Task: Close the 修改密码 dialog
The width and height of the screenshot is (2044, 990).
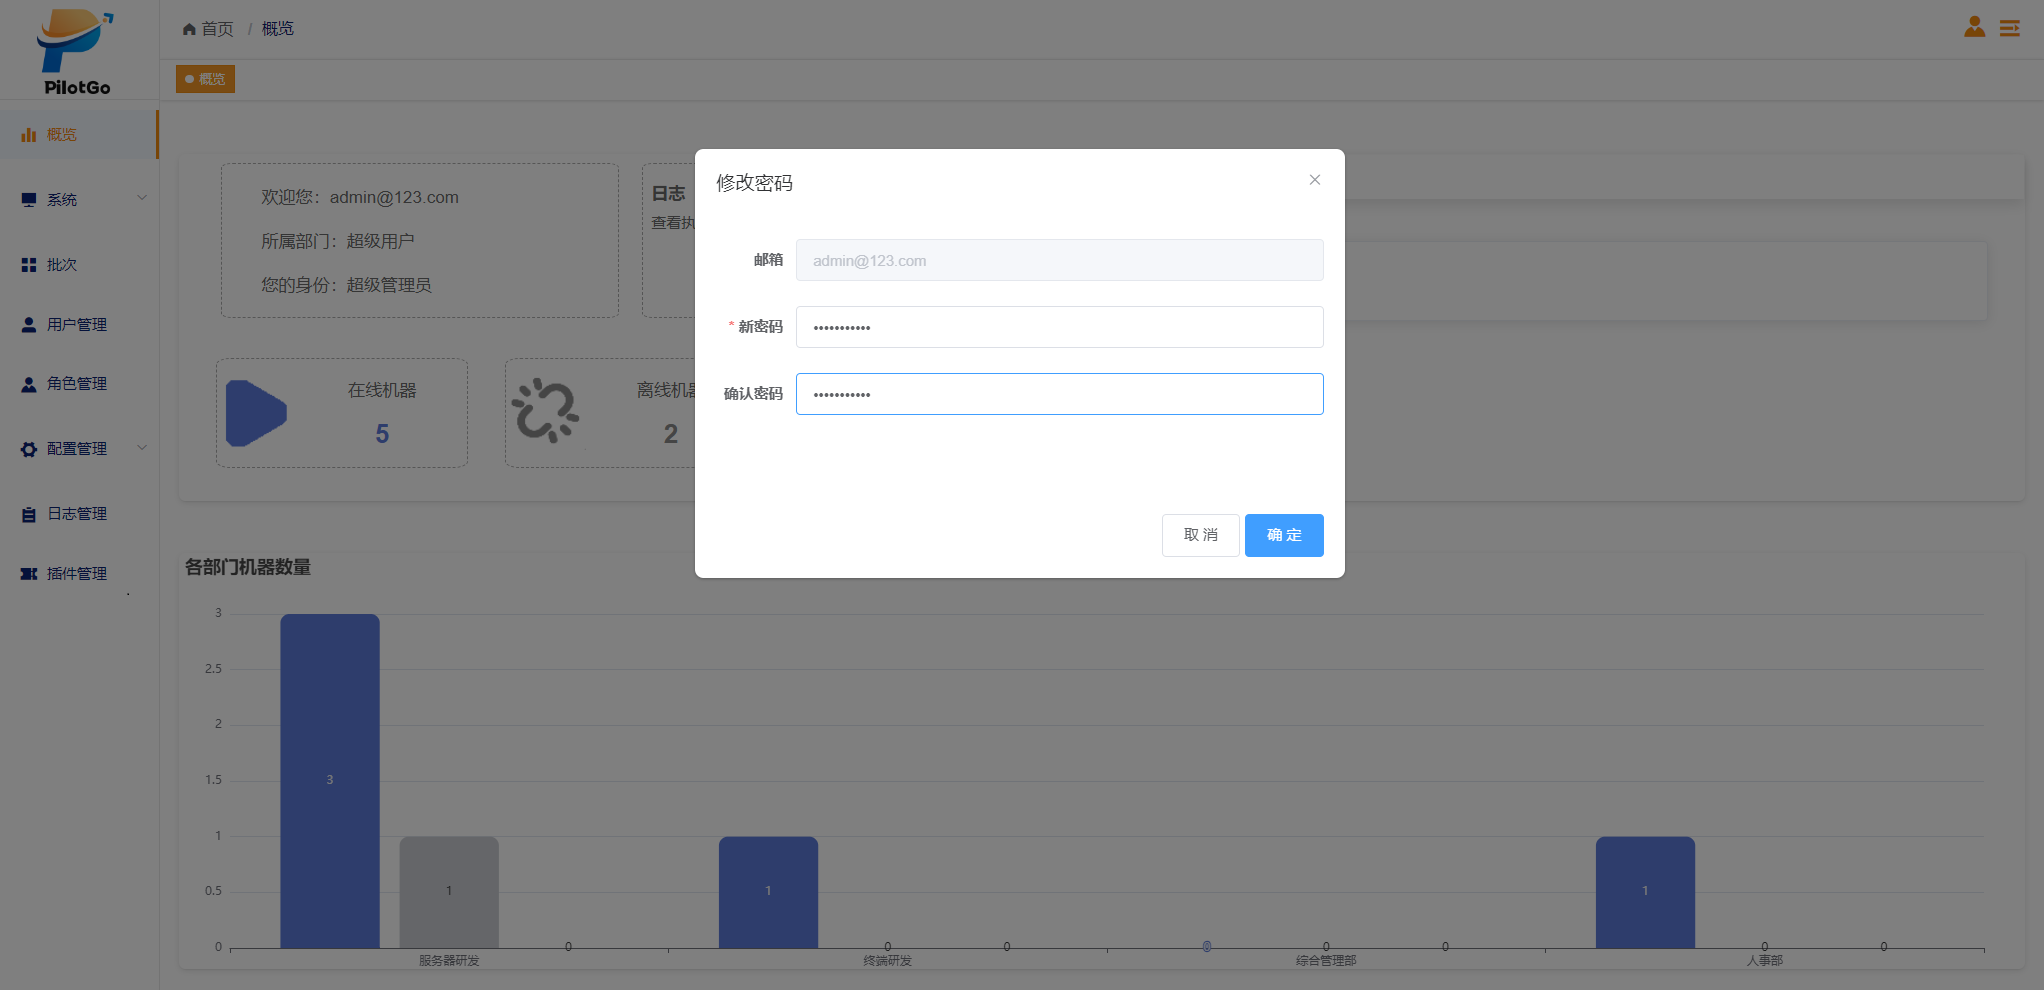Action: [1314, 180]
